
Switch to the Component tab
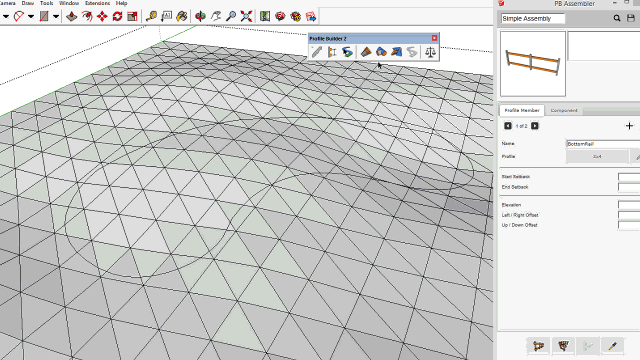pos(564,110)
